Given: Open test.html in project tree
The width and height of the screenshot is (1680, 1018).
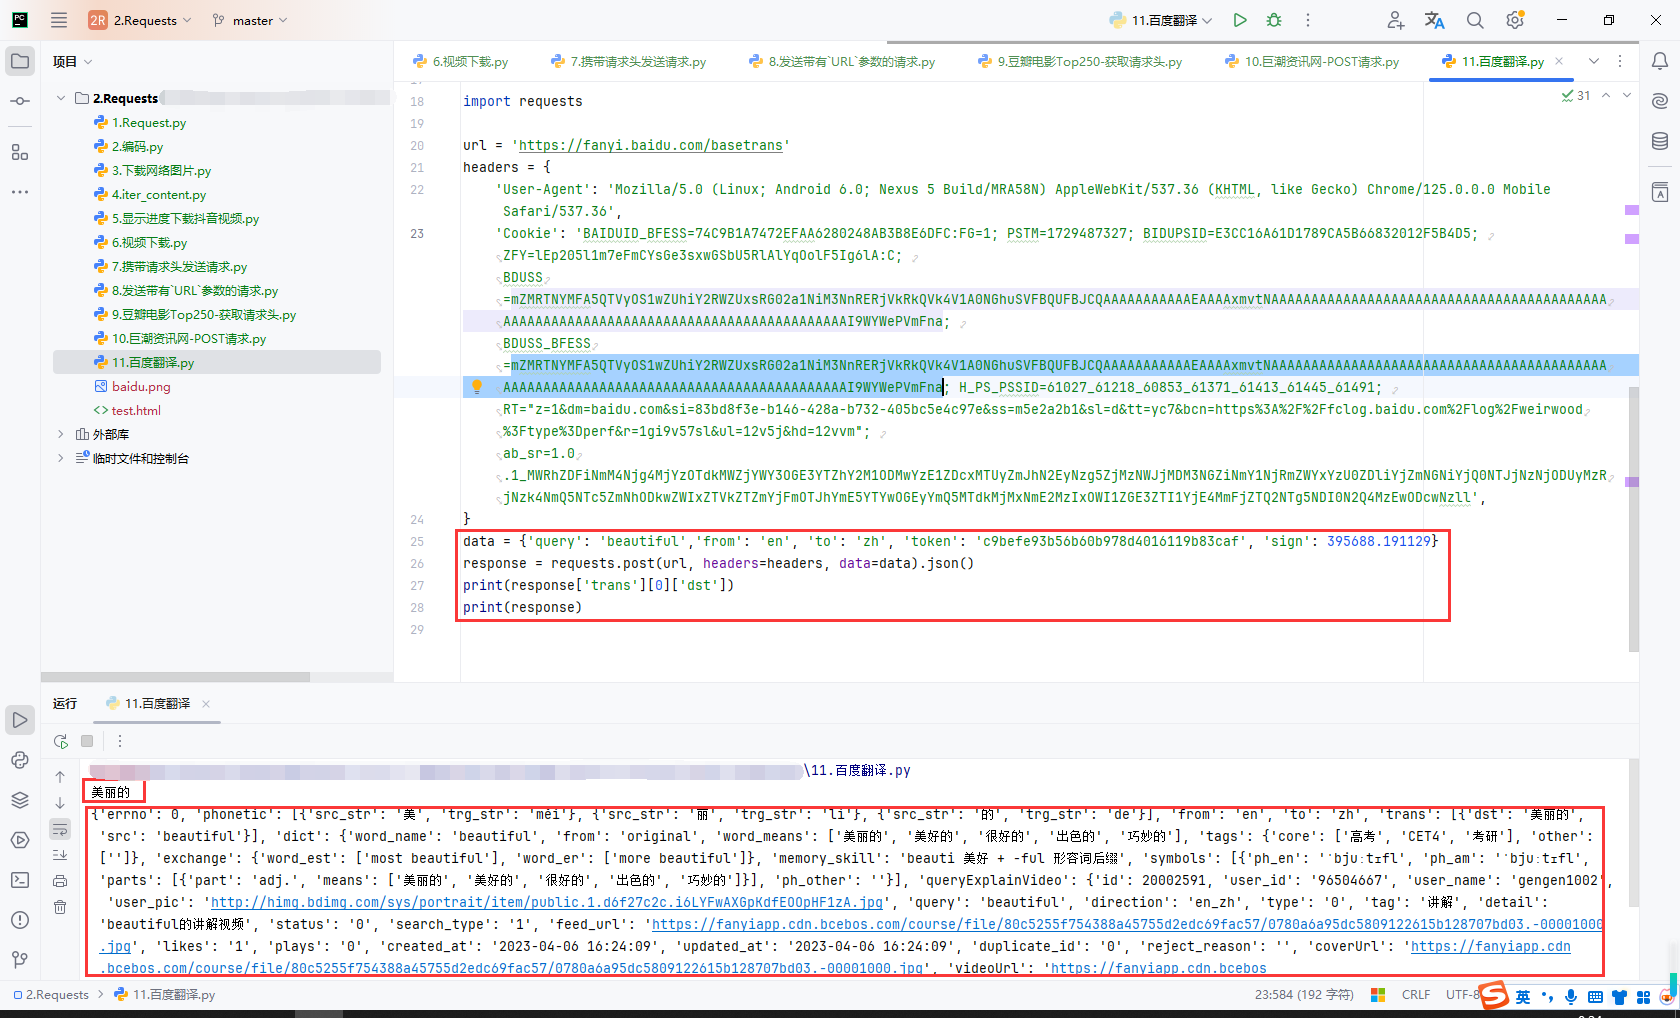Looking at the screenshot, I should pos(136,411).
